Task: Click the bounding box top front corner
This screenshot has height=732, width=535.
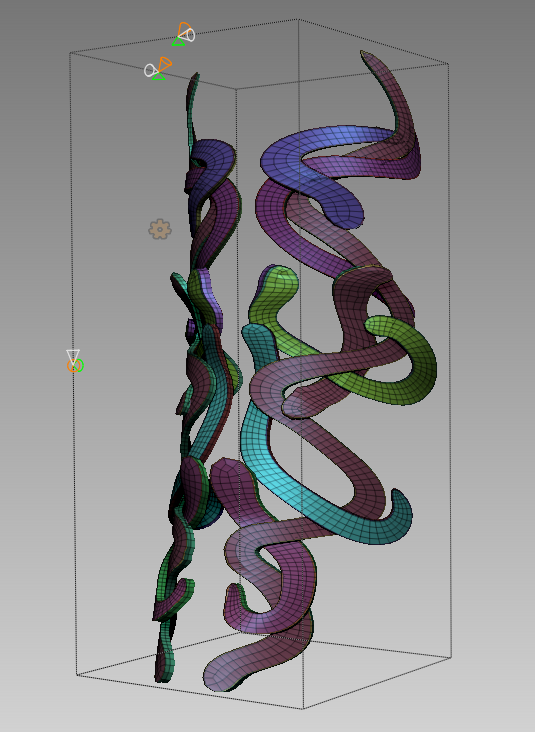Action: point(236,88)
